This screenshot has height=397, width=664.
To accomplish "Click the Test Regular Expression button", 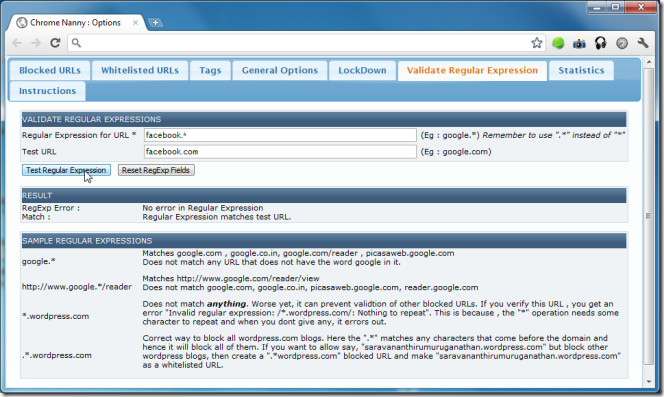I will click(66, 170).
